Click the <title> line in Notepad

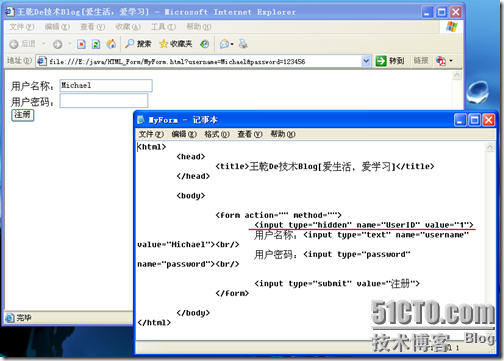click(x=325, y=166)
